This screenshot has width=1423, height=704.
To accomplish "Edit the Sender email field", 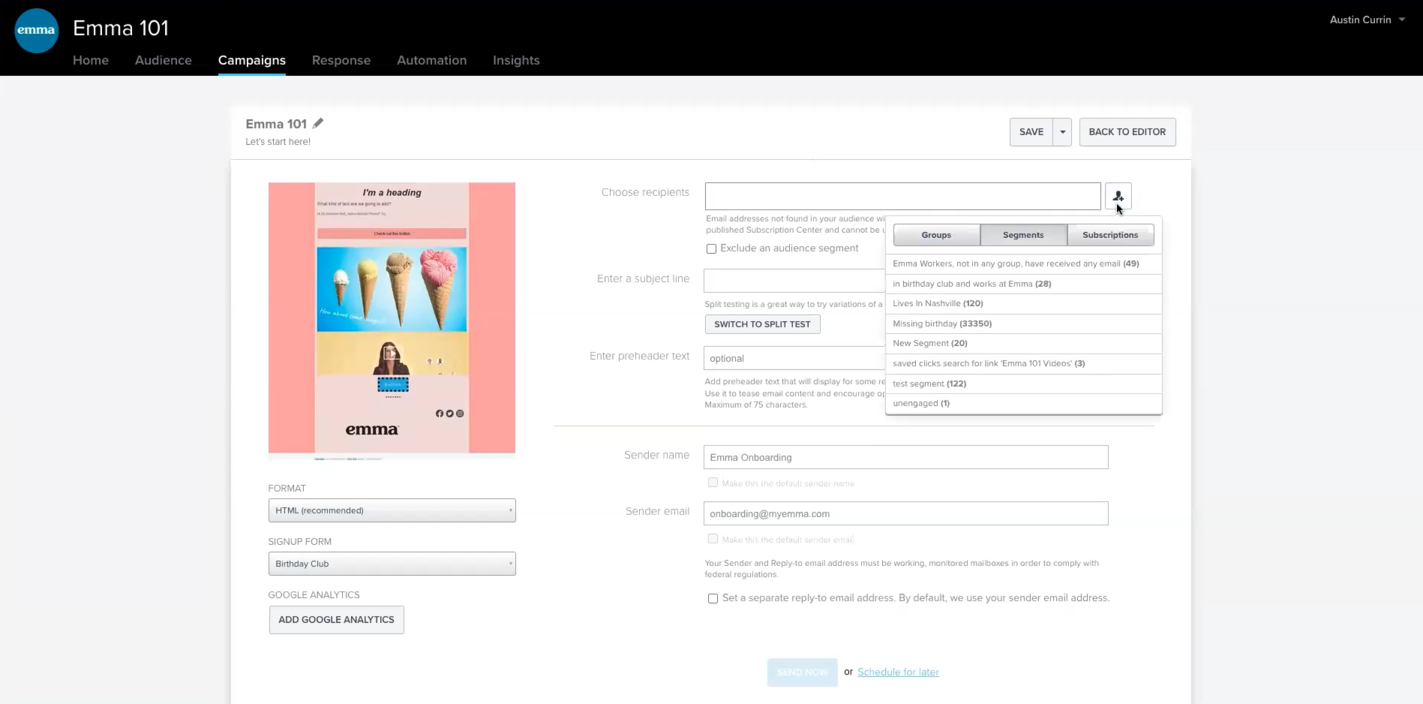I will click(x=906, y=513).
